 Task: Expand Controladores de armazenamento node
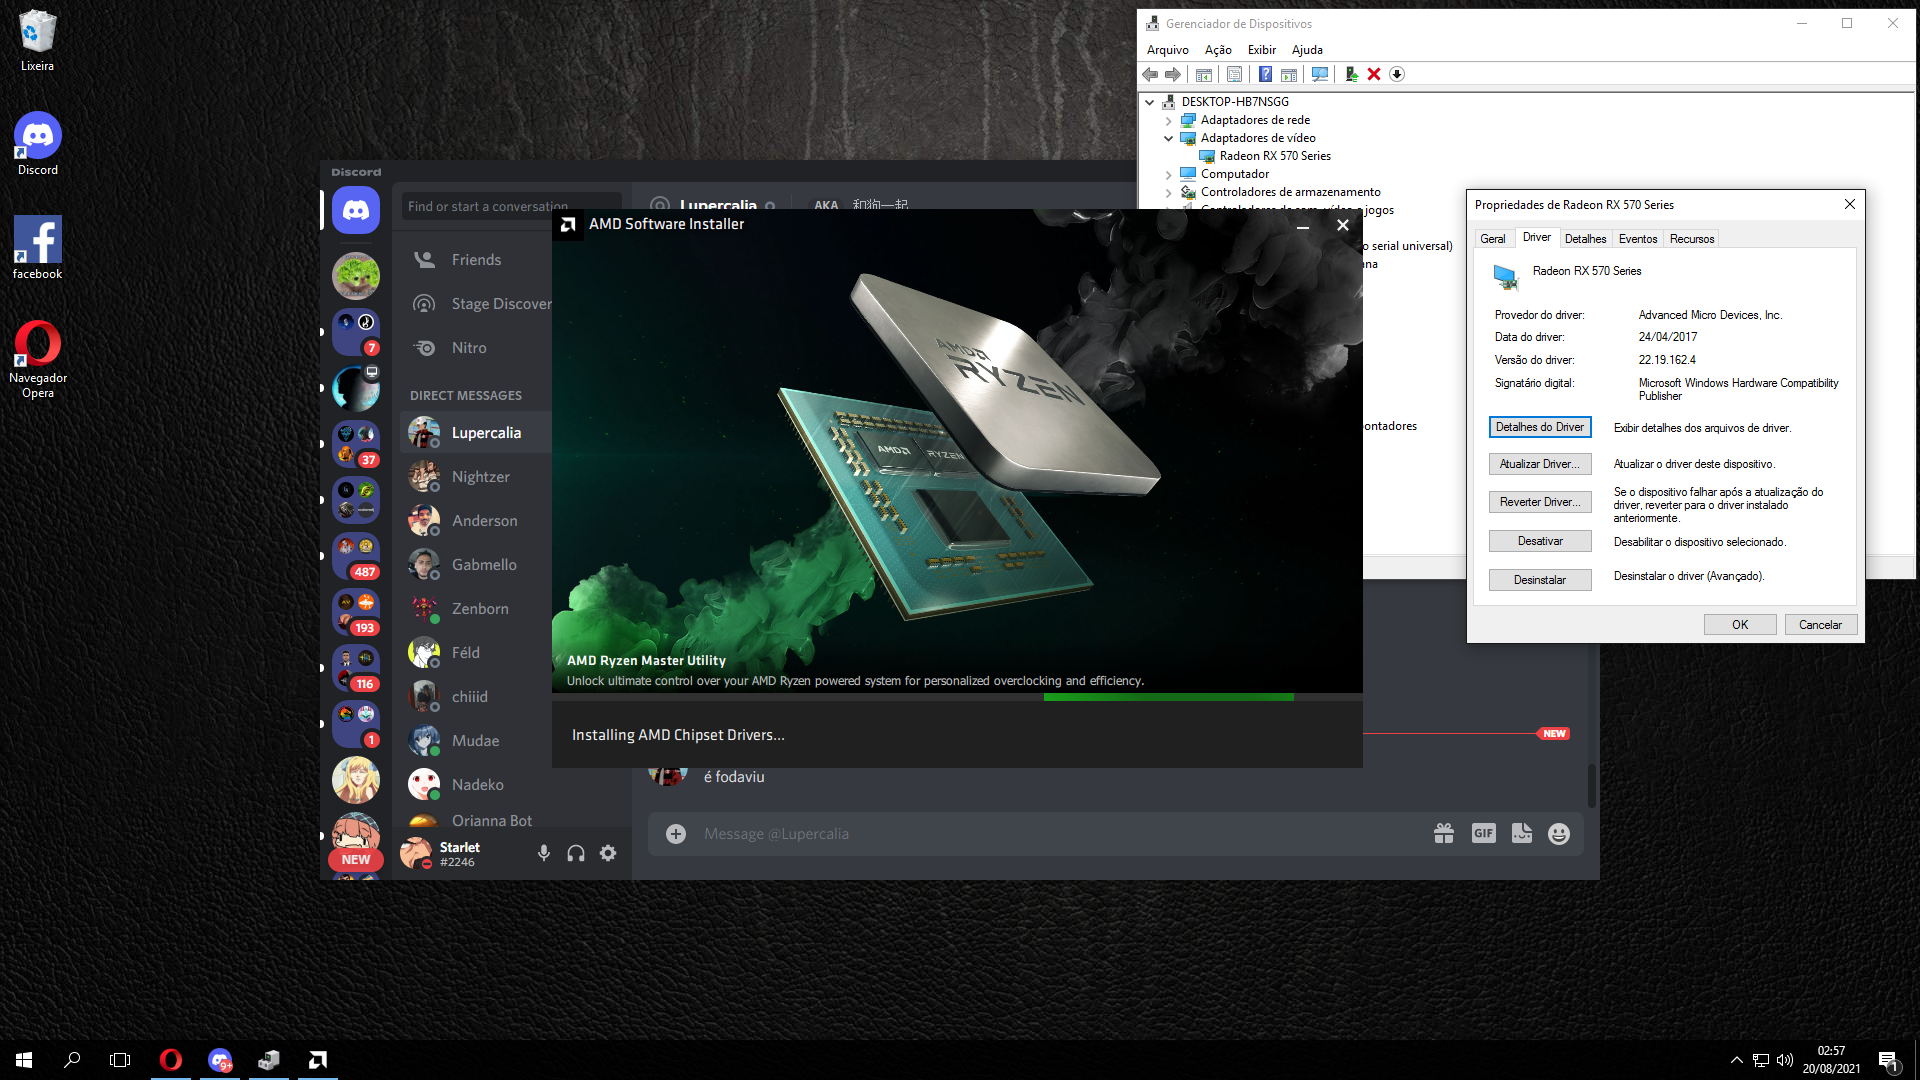tap(1168, 192)
